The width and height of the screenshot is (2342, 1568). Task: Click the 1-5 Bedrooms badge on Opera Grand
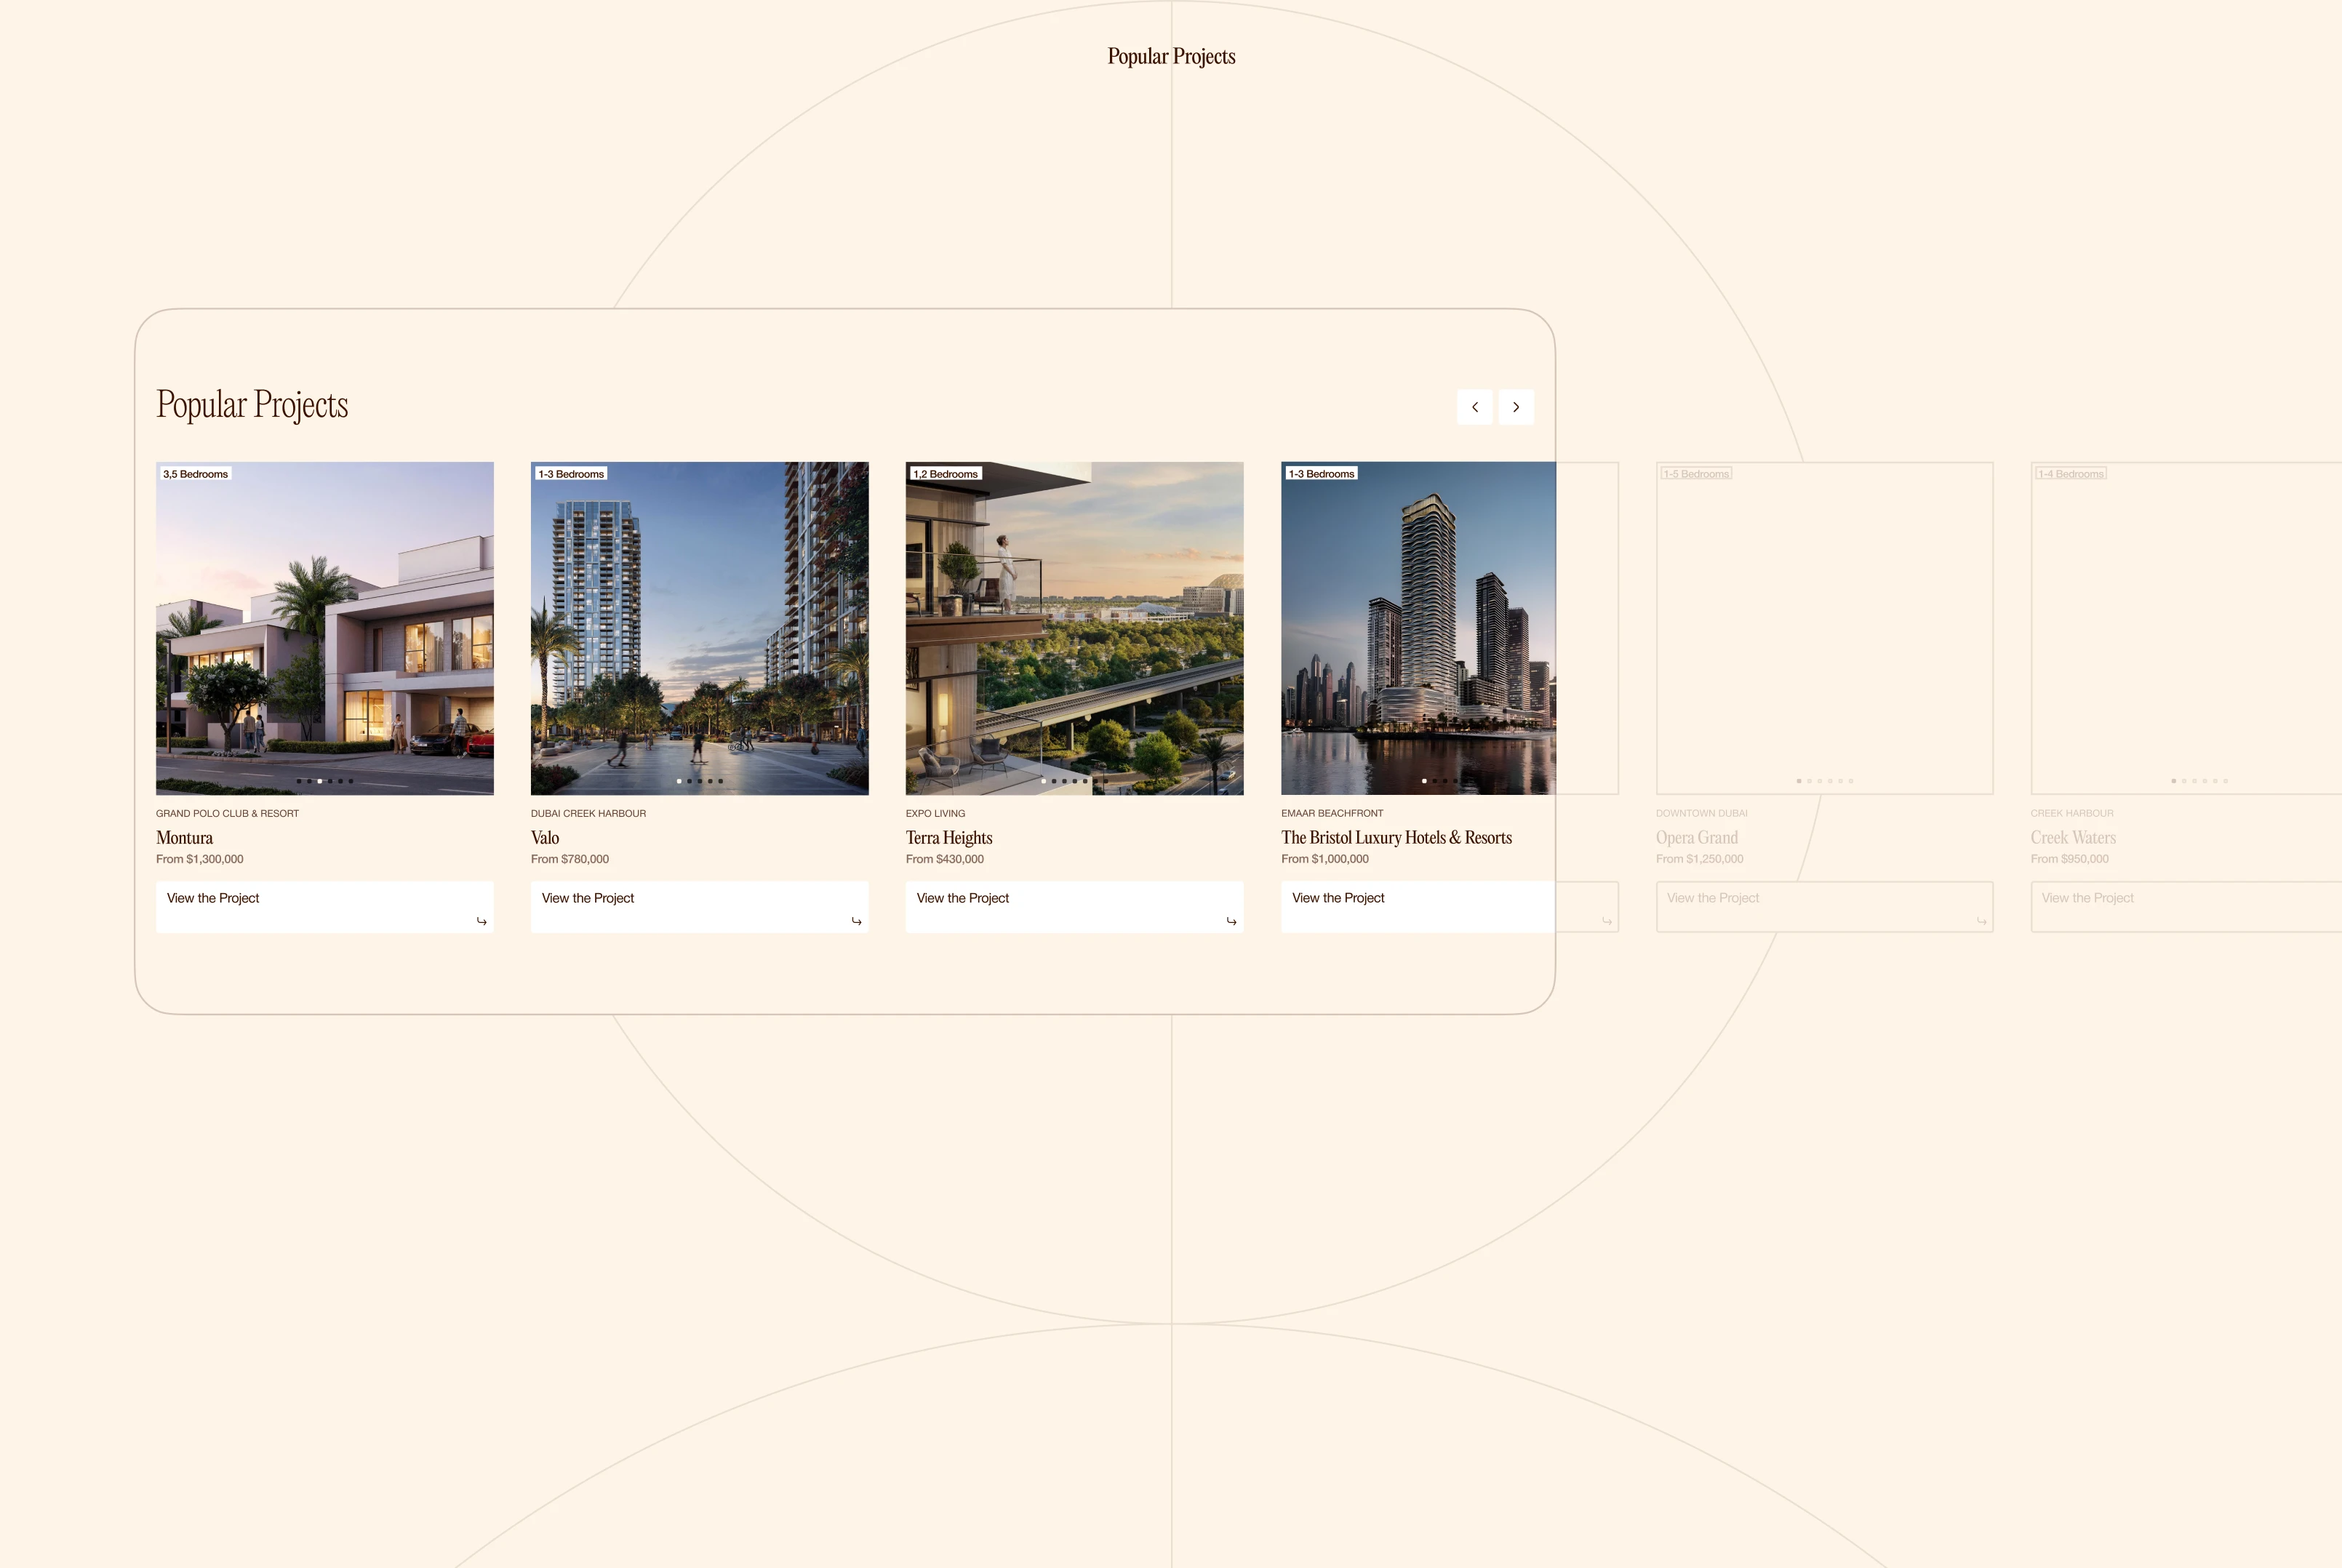(x=1696, y=474)
